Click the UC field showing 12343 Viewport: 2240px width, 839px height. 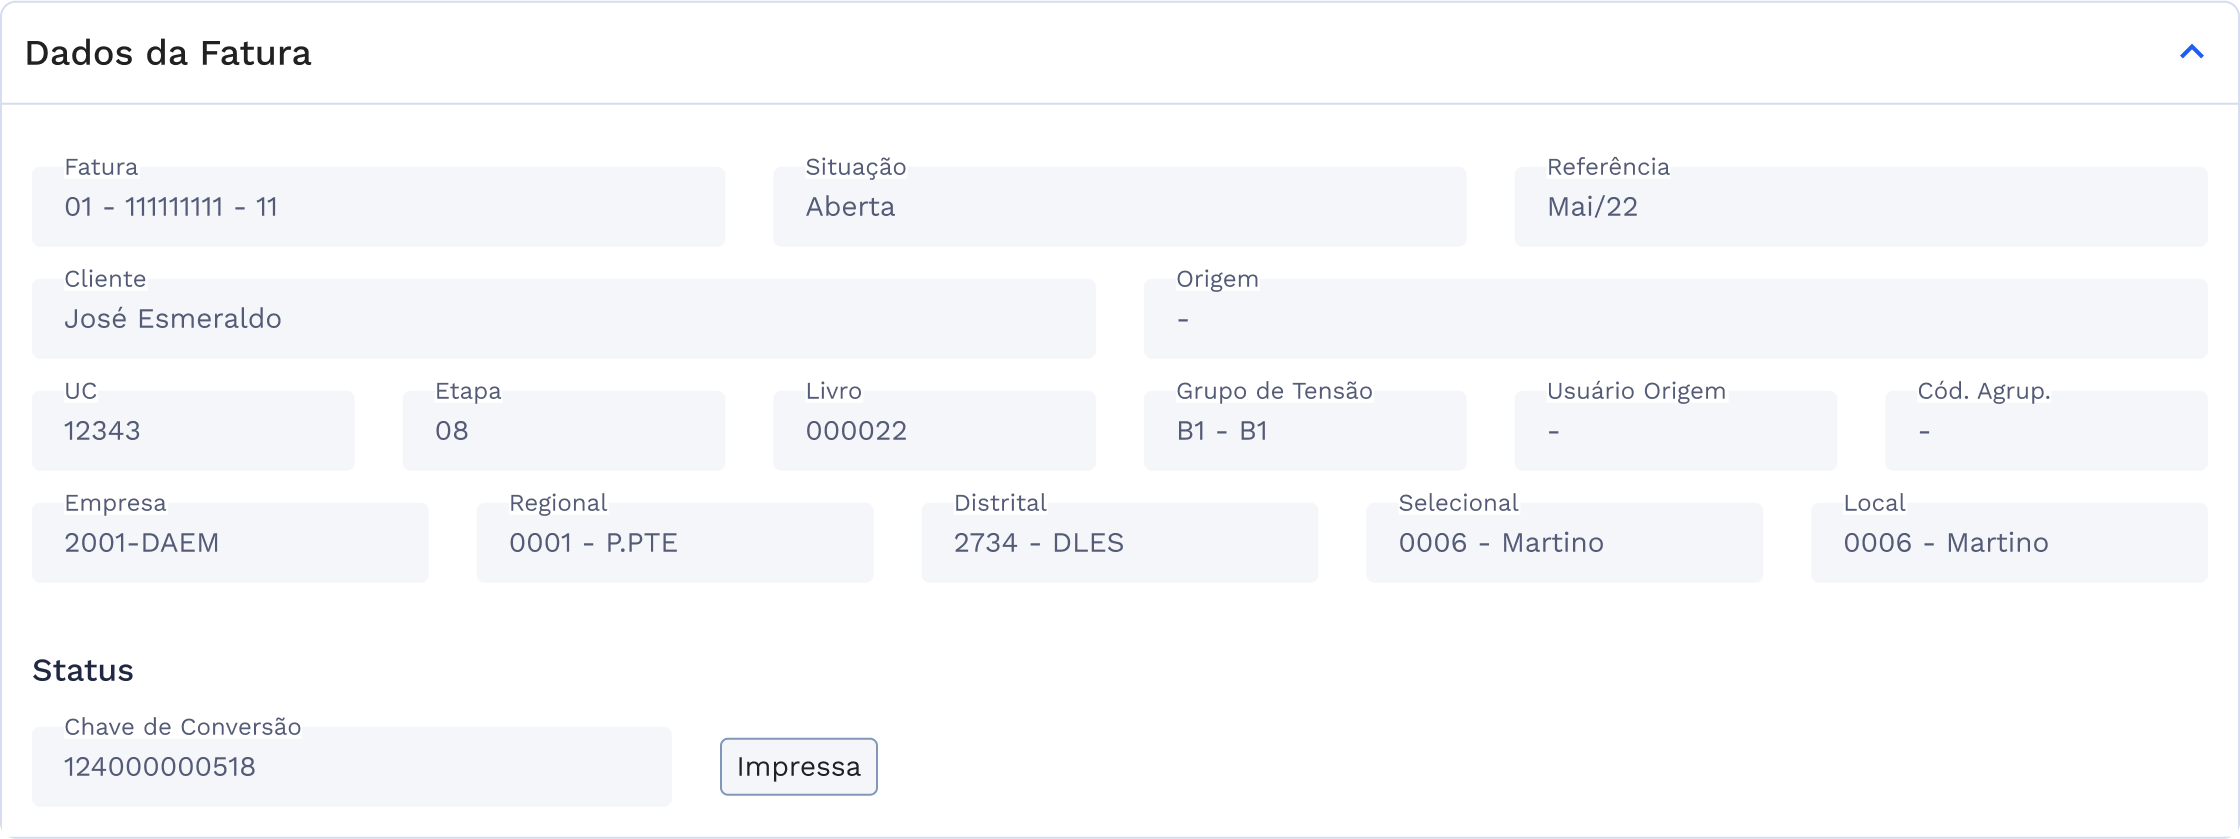tap(193, 430)
